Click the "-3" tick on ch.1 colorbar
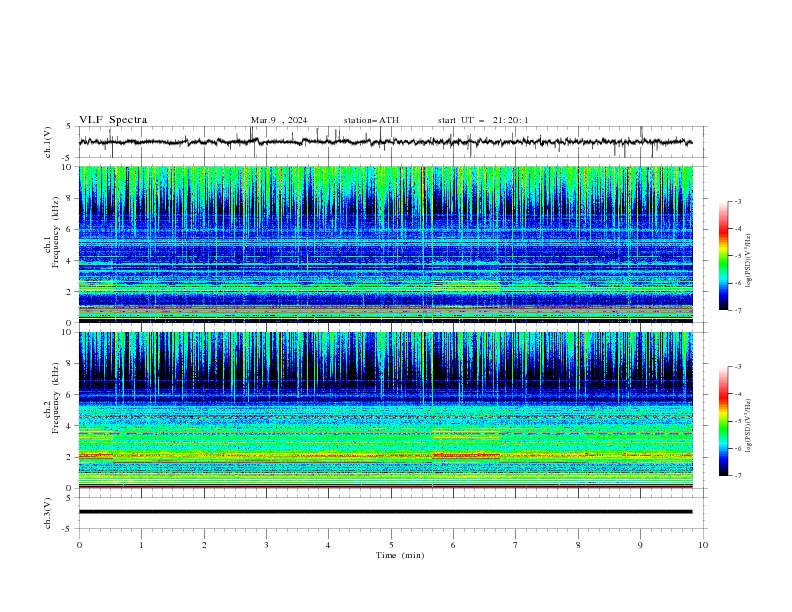 click(738, 201)
